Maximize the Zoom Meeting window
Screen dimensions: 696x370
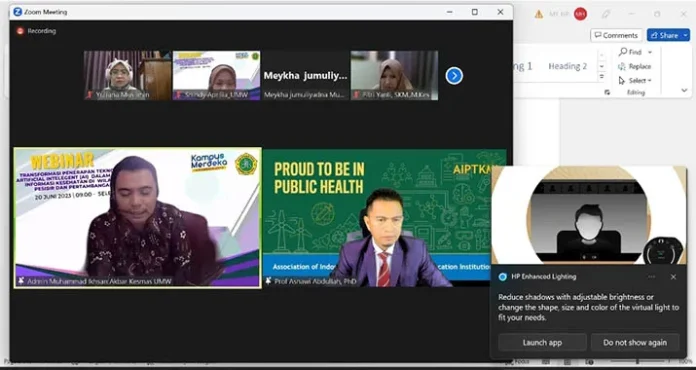pyautogui.click(x=475, y=12)
